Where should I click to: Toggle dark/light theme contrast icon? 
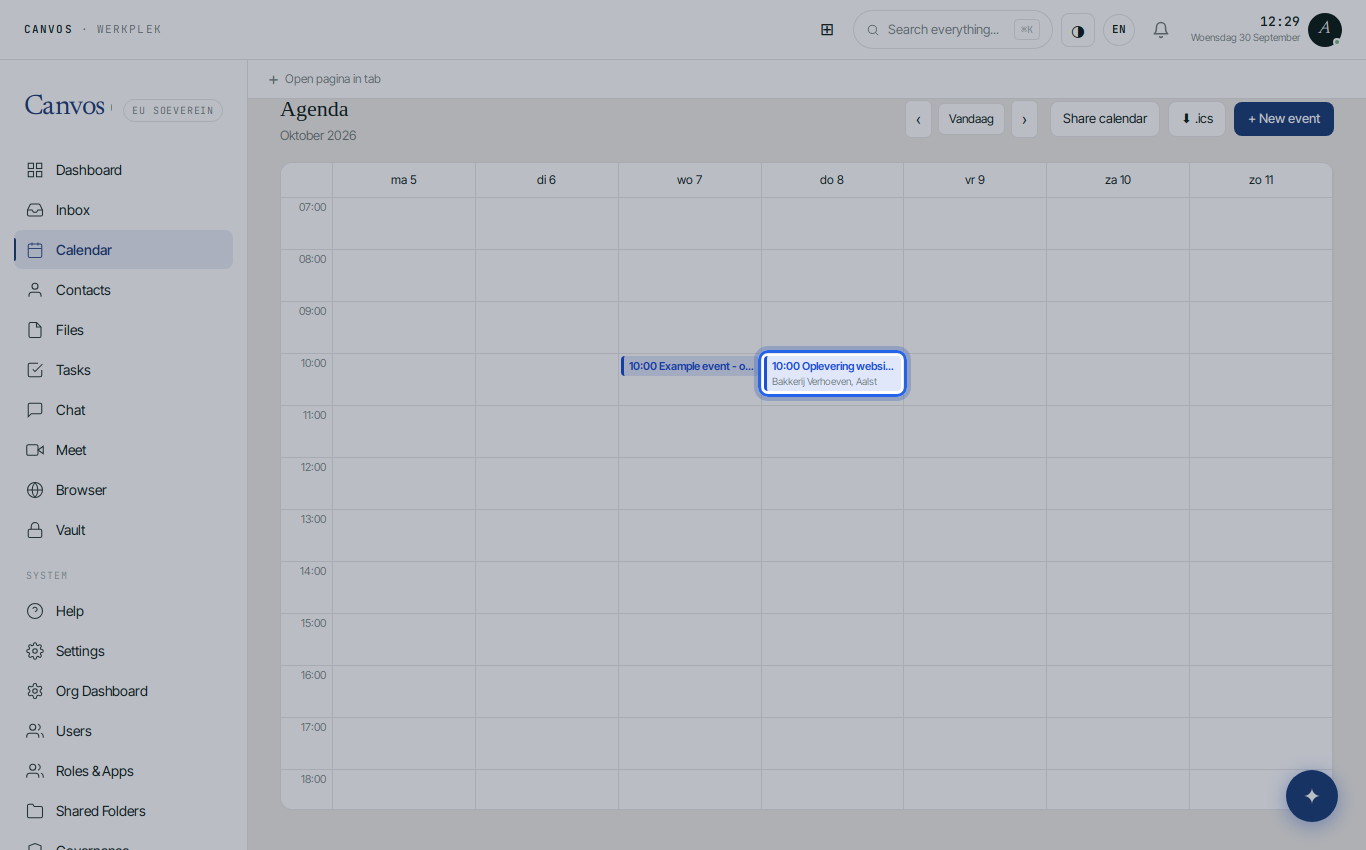1078,30
